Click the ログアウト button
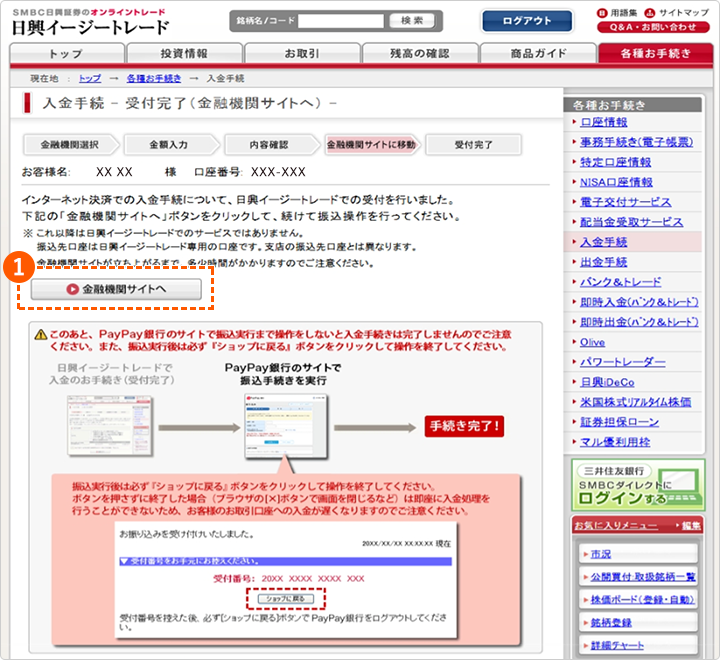 (527, 21)
